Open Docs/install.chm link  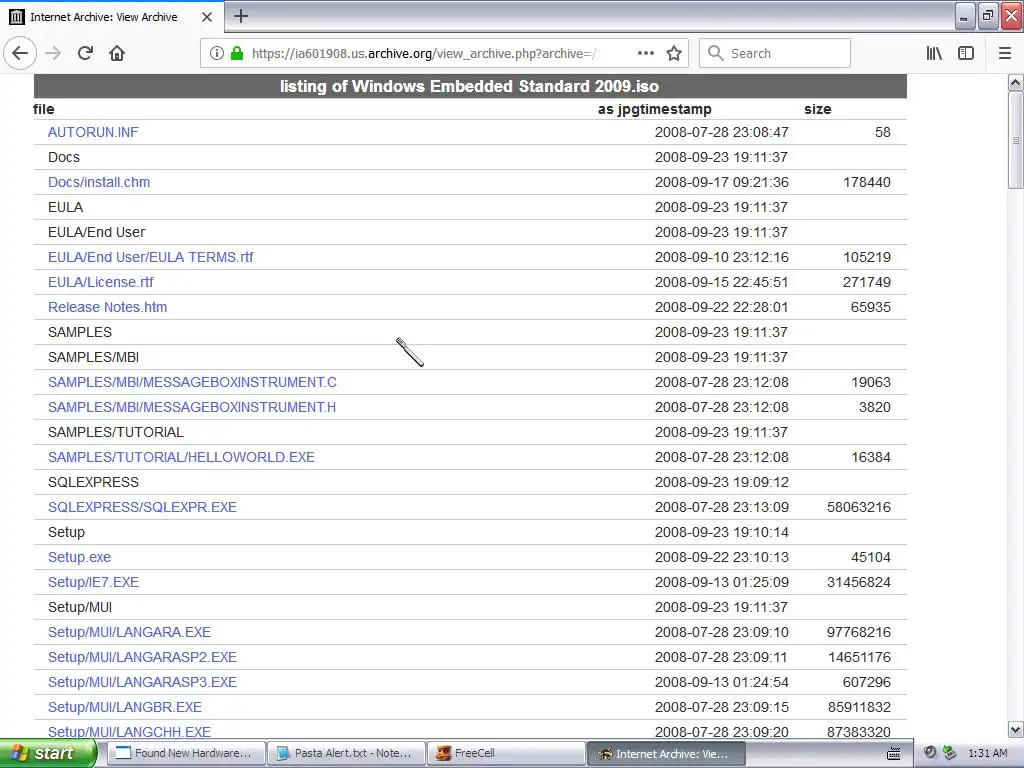[99, 182]
